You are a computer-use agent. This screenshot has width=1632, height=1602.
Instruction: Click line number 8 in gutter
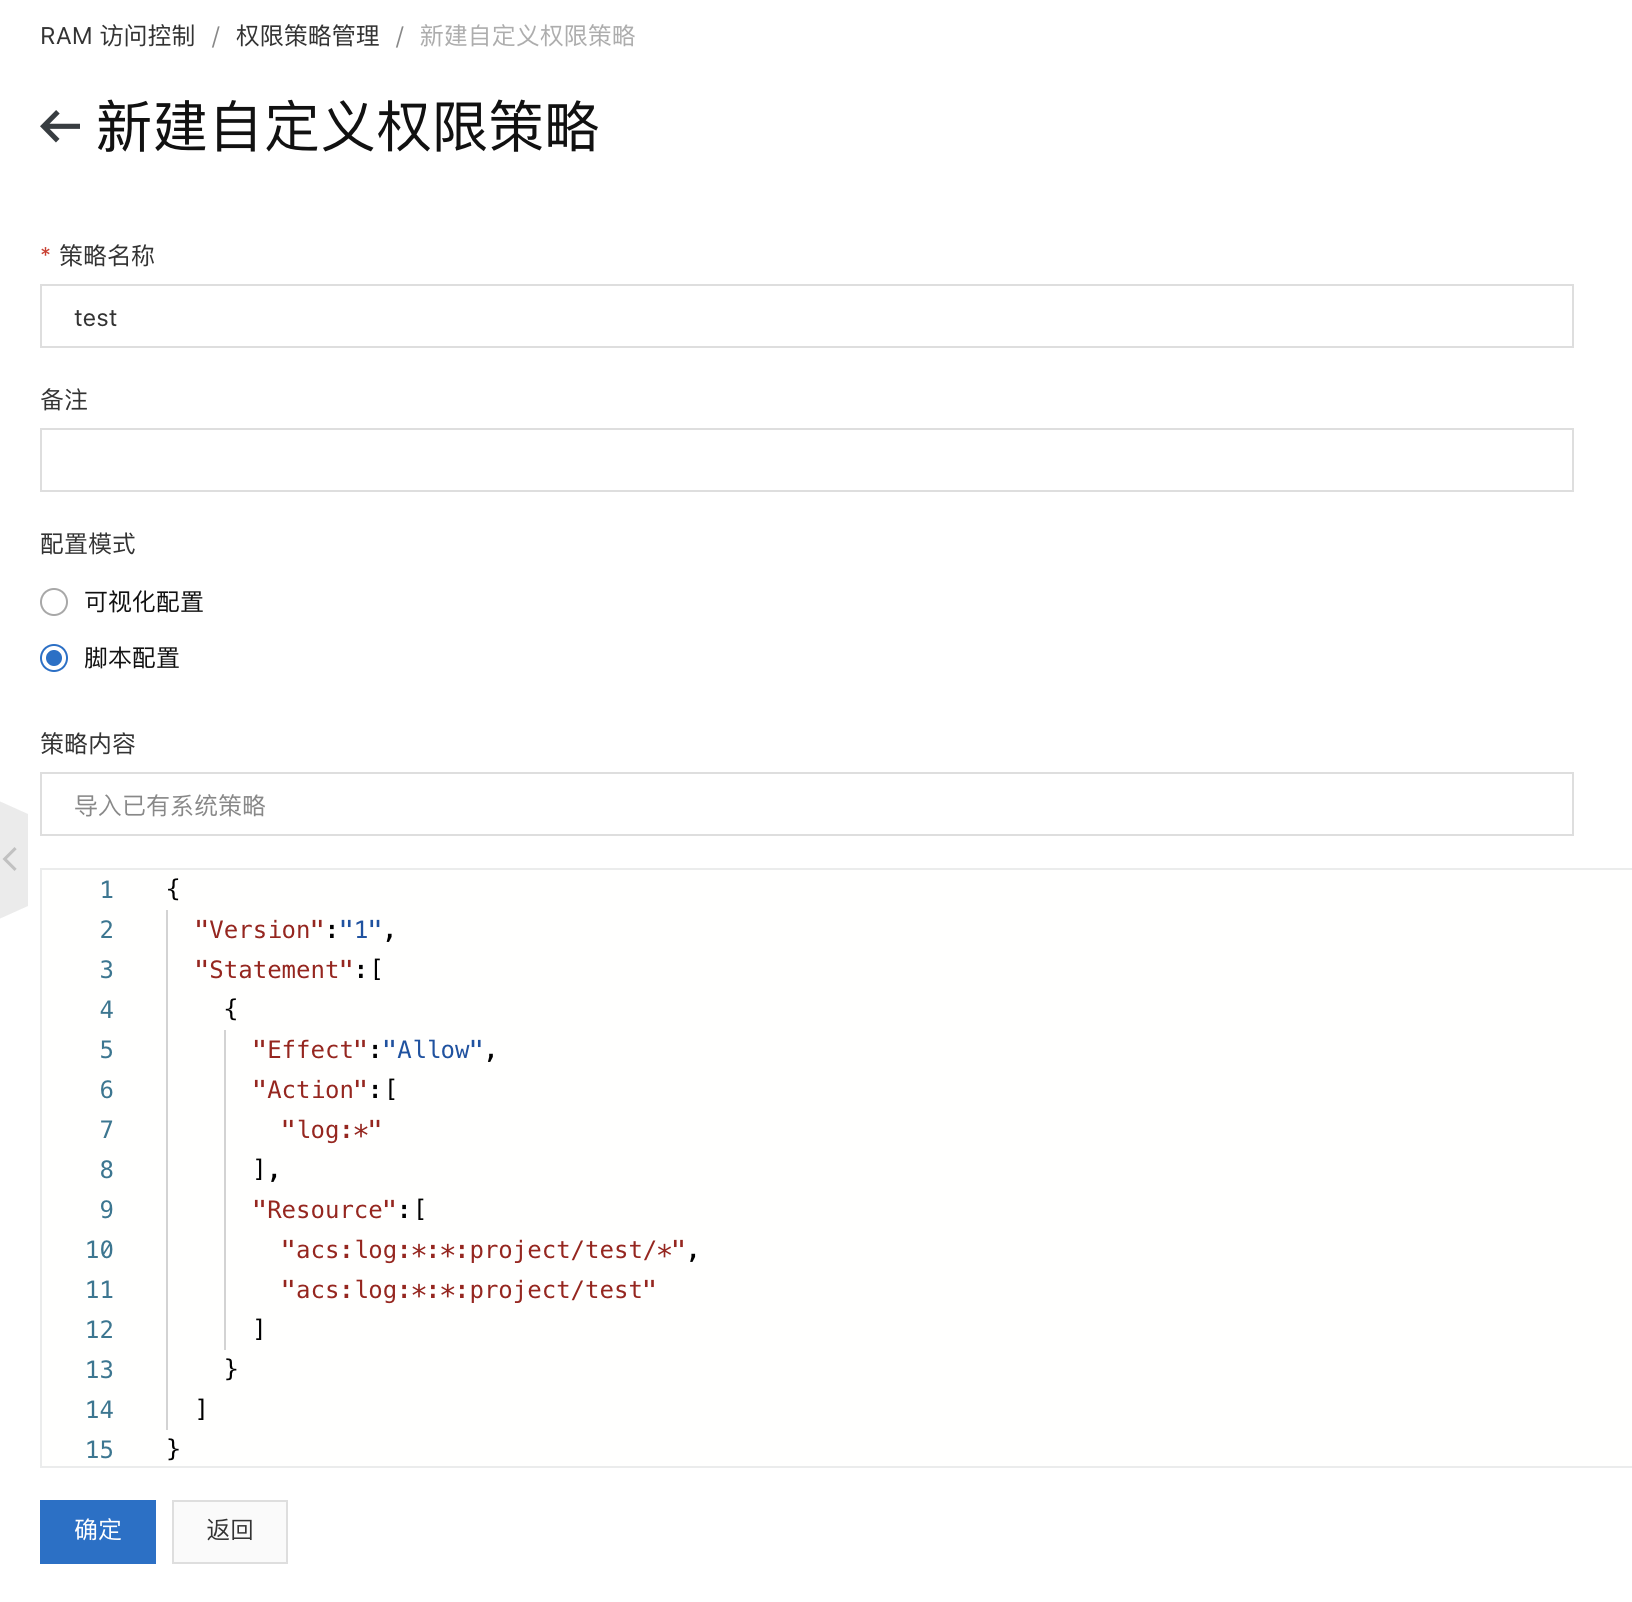coord(107,1170)
